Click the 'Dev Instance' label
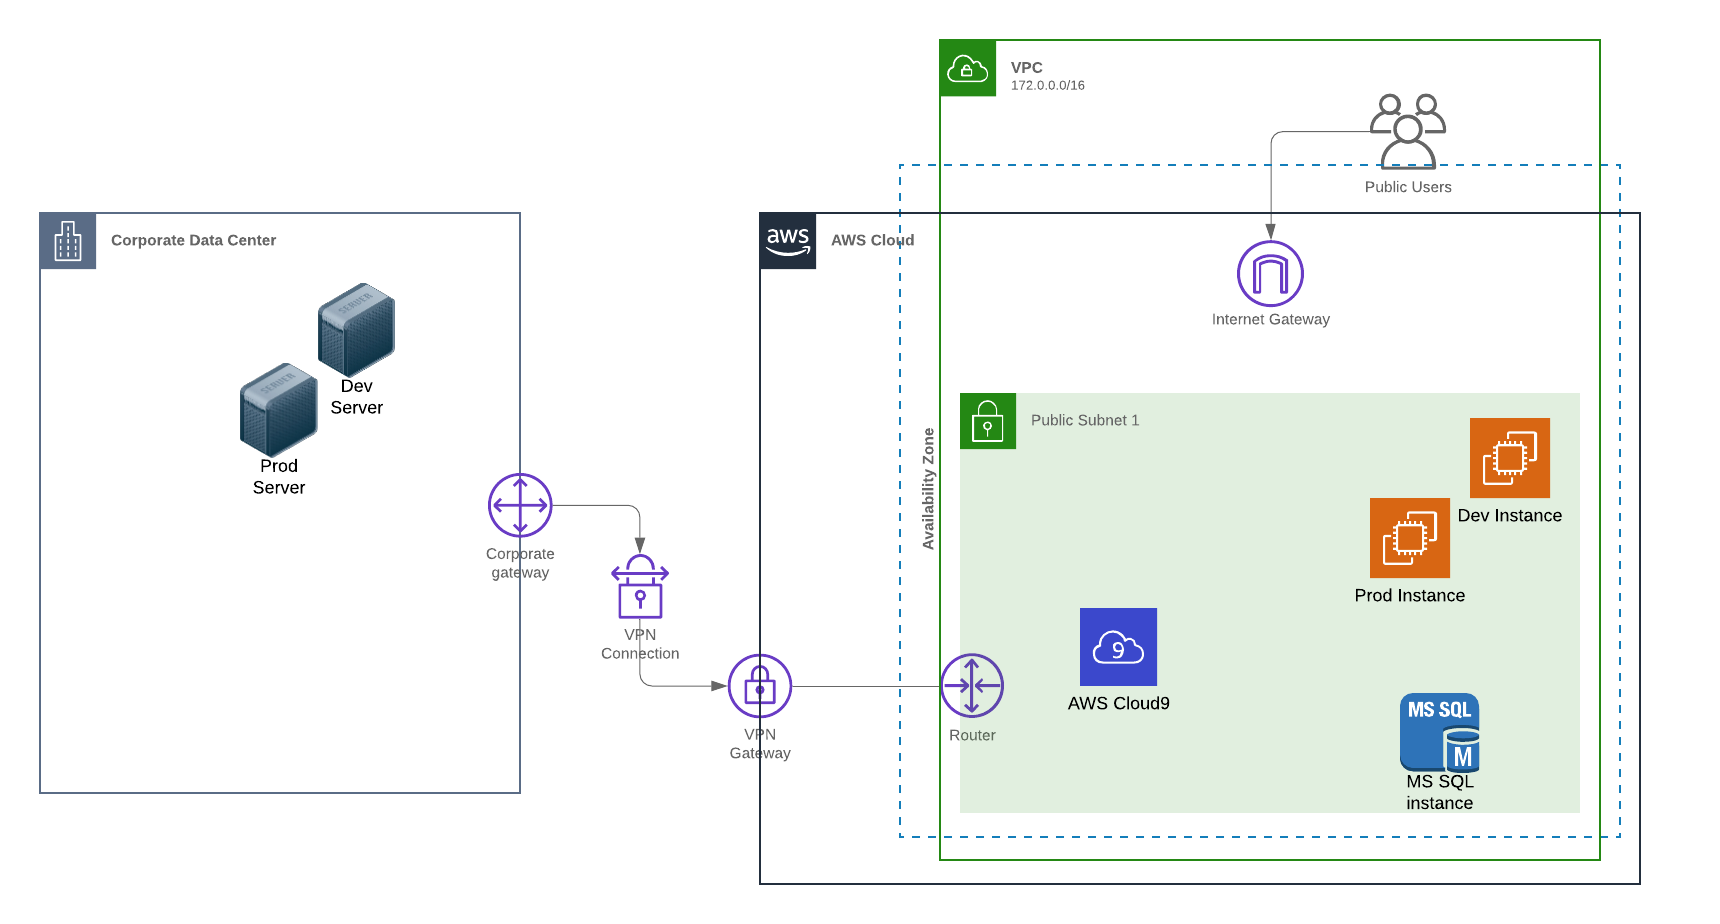The image size is (1720, 924). tap(1510, 515)
